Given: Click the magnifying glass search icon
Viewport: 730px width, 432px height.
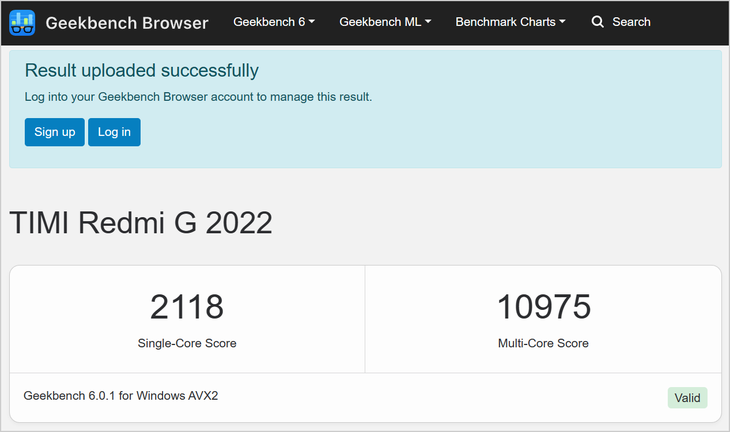Looking at the screenshot, I should (597, 22).
